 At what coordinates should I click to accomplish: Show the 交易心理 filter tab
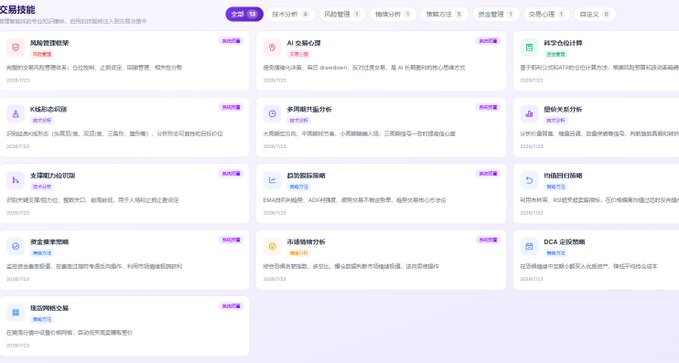pyautogui.click(x=547, y=14)
